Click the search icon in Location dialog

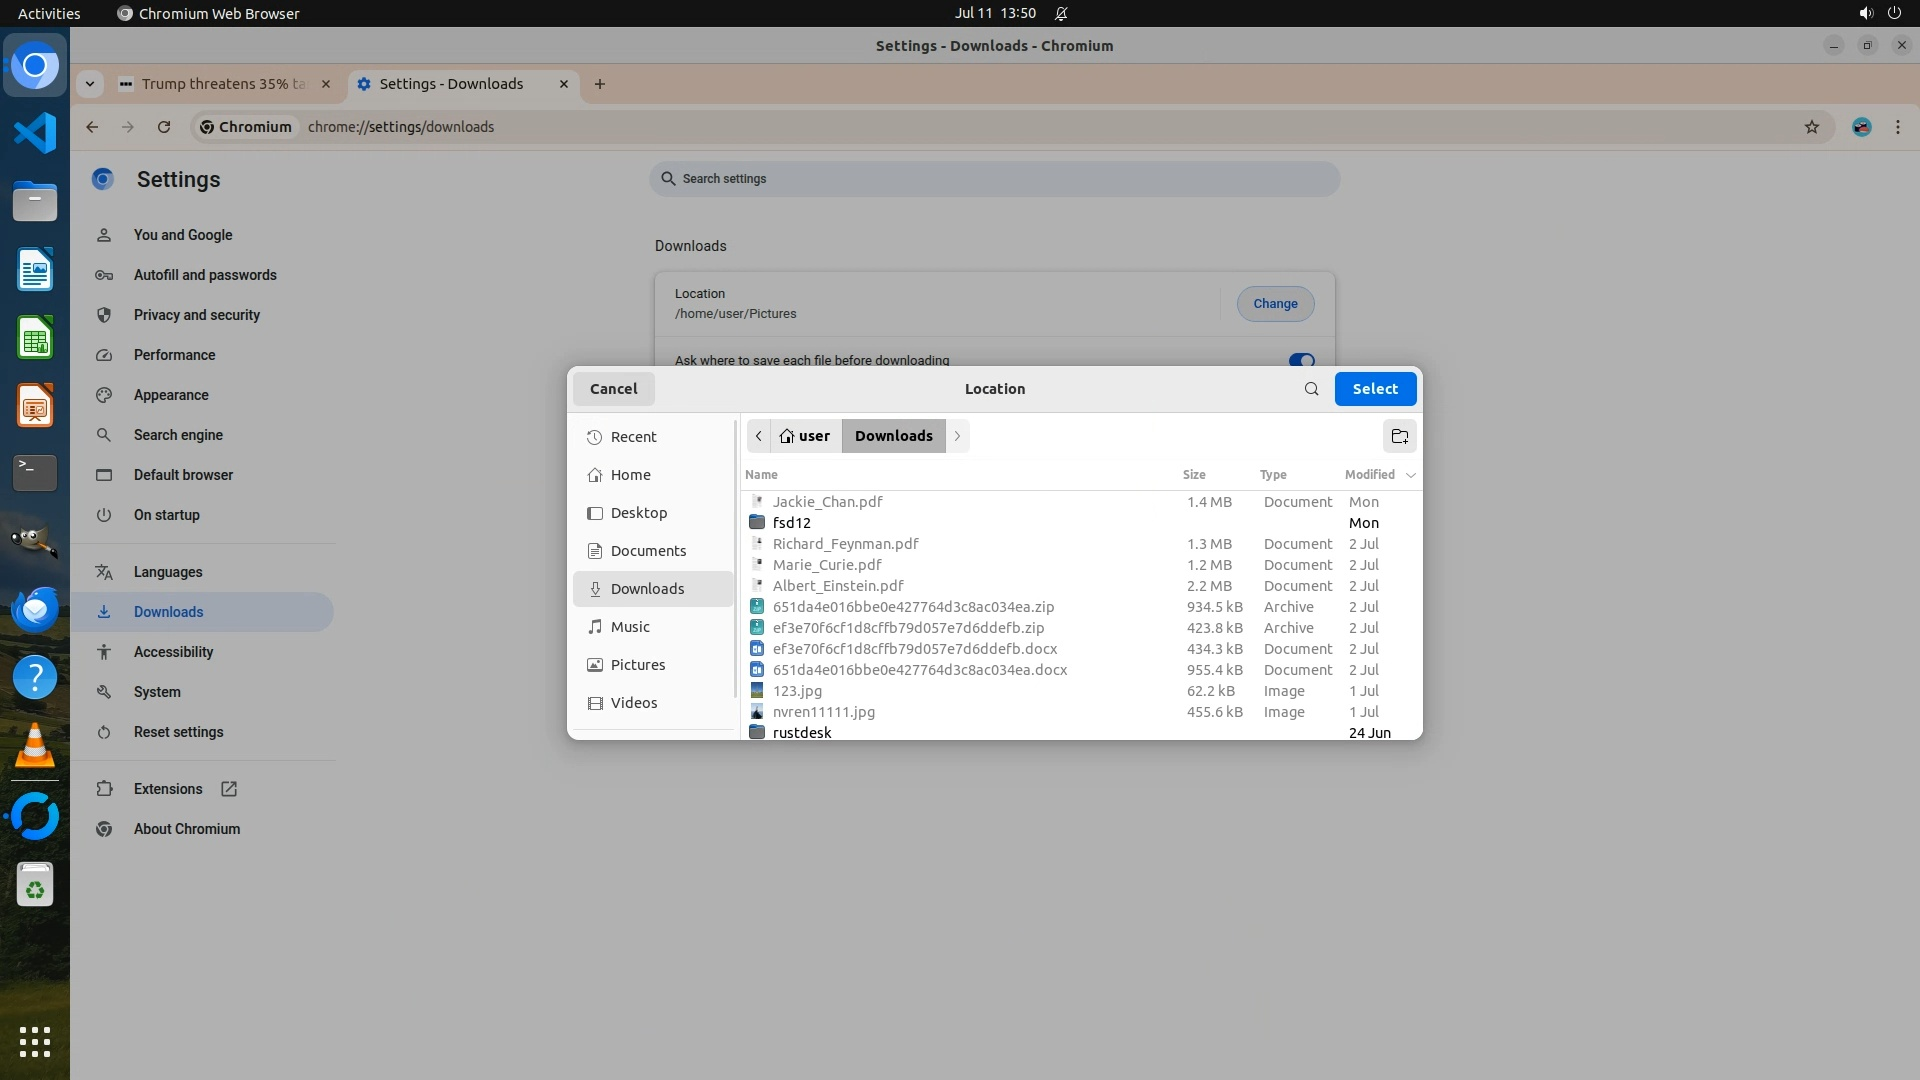point(1311,389)
